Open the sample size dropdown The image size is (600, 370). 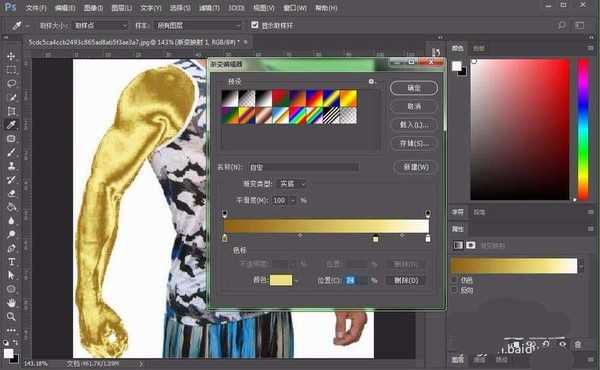(100, 26)
